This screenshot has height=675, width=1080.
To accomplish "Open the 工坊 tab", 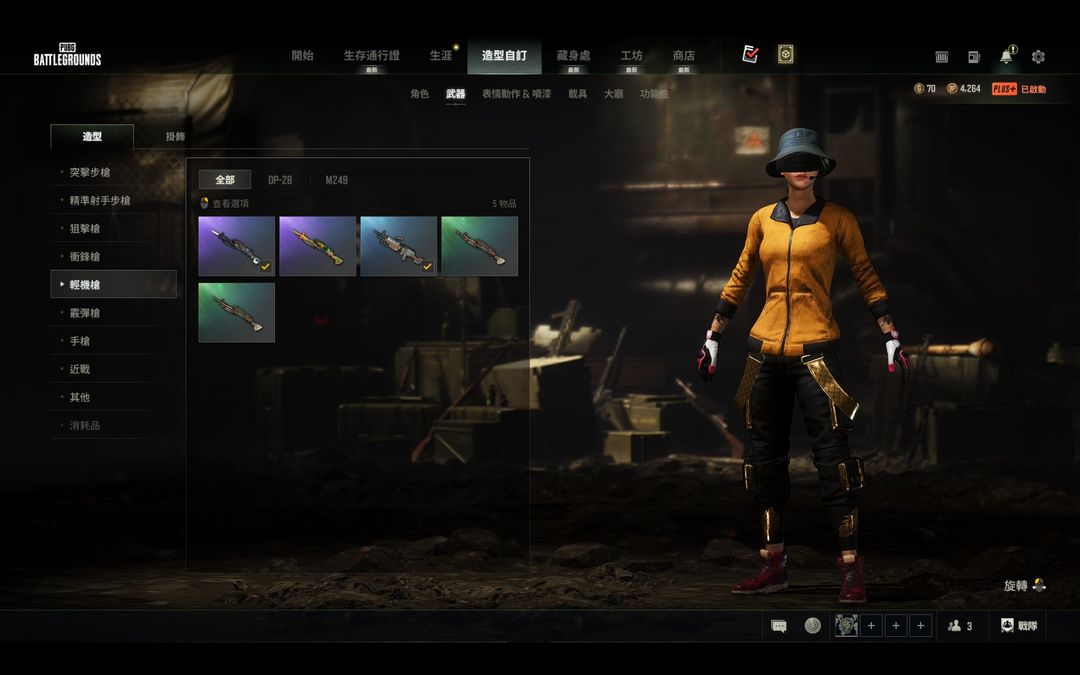I will [631, 56].
